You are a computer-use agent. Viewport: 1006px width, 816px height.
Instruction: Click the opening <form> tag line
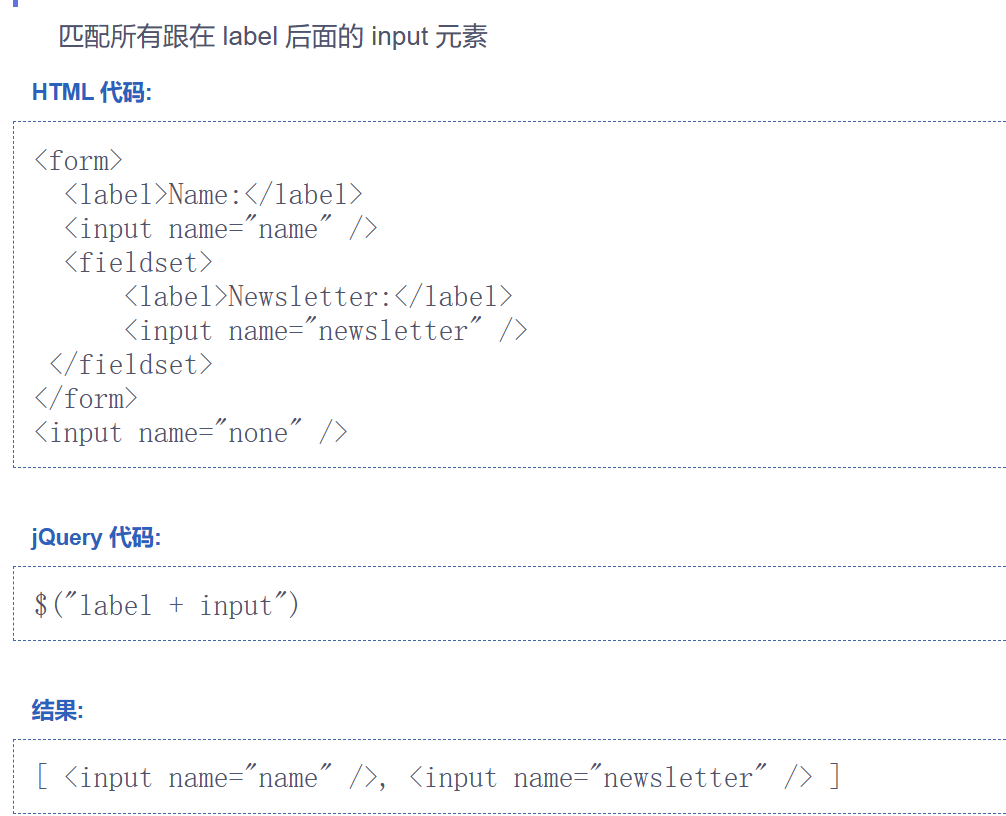point(78,161)
